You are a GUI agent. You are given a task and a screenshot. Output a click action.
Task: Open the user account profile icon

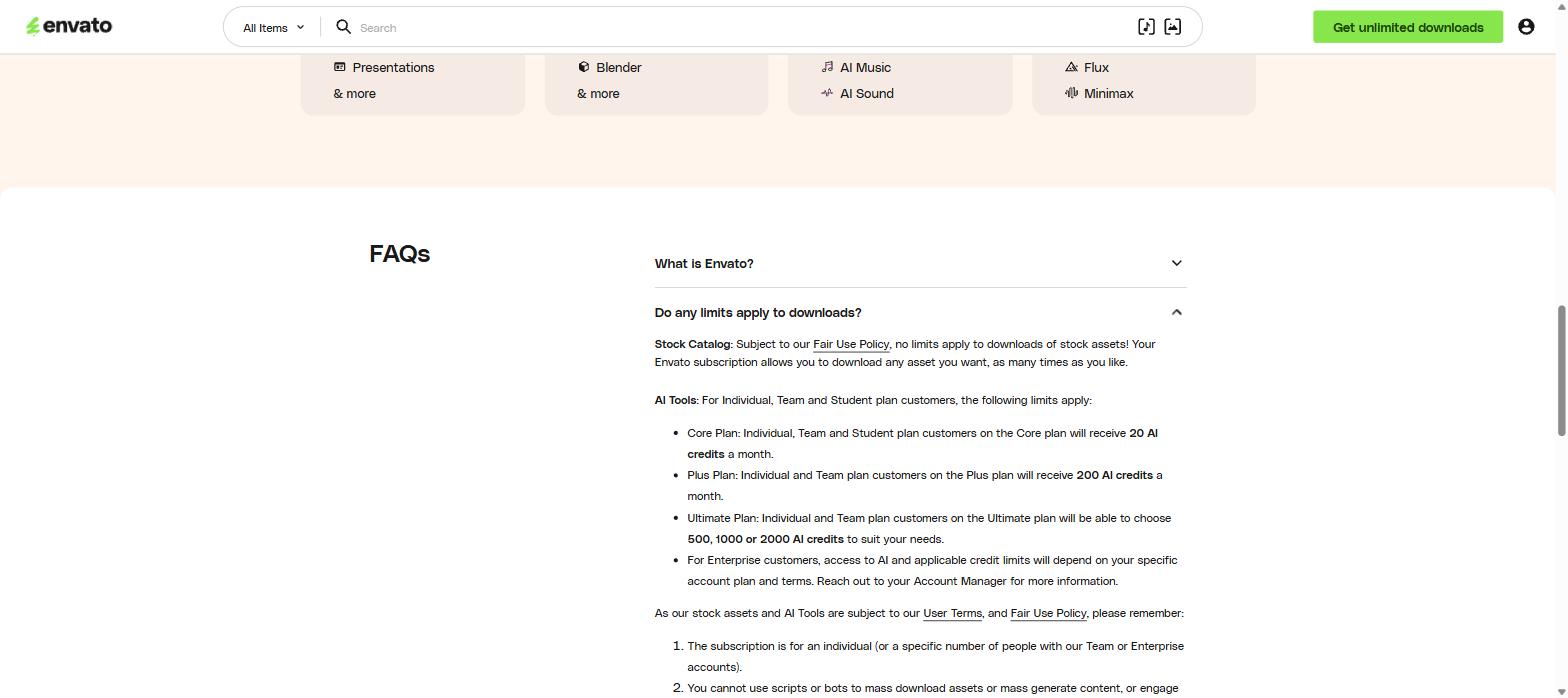point(1526,27)
